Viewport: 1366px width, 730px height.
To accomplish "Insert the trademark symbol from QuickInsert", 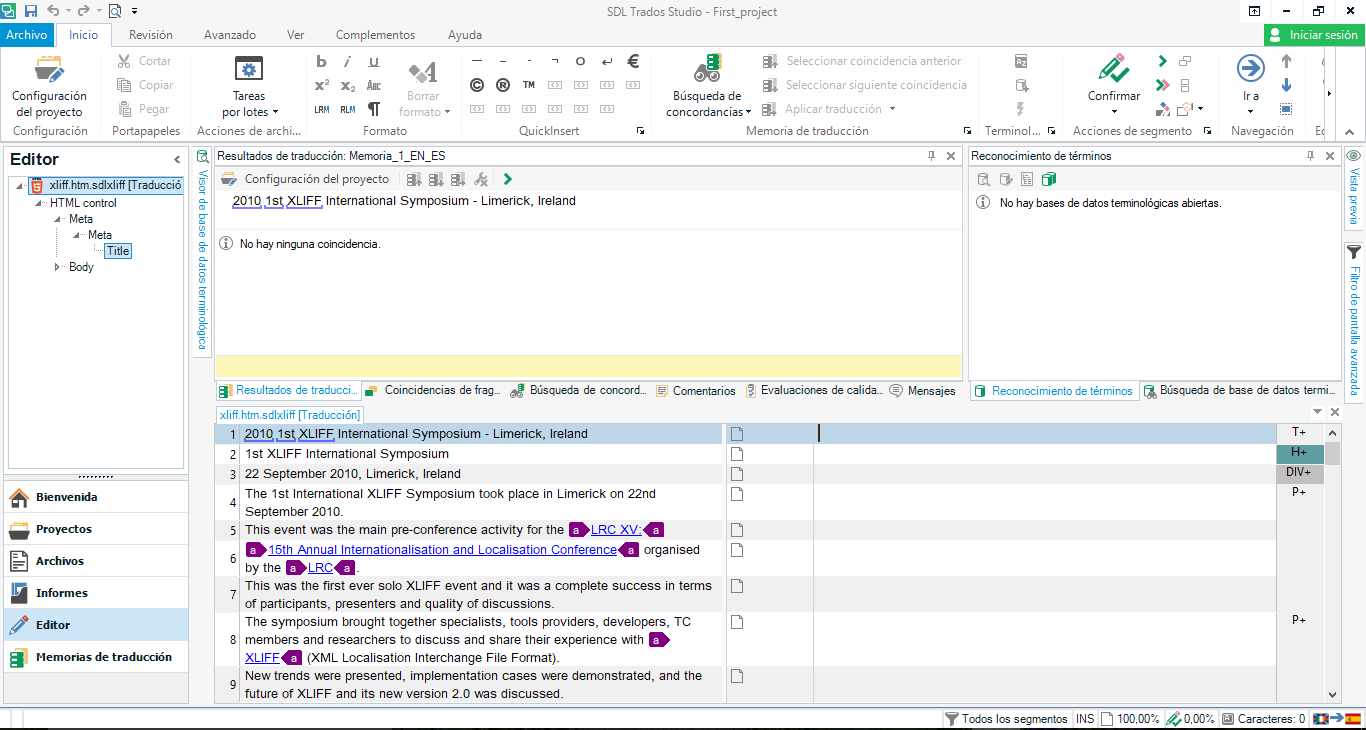I will coord(528,85).
